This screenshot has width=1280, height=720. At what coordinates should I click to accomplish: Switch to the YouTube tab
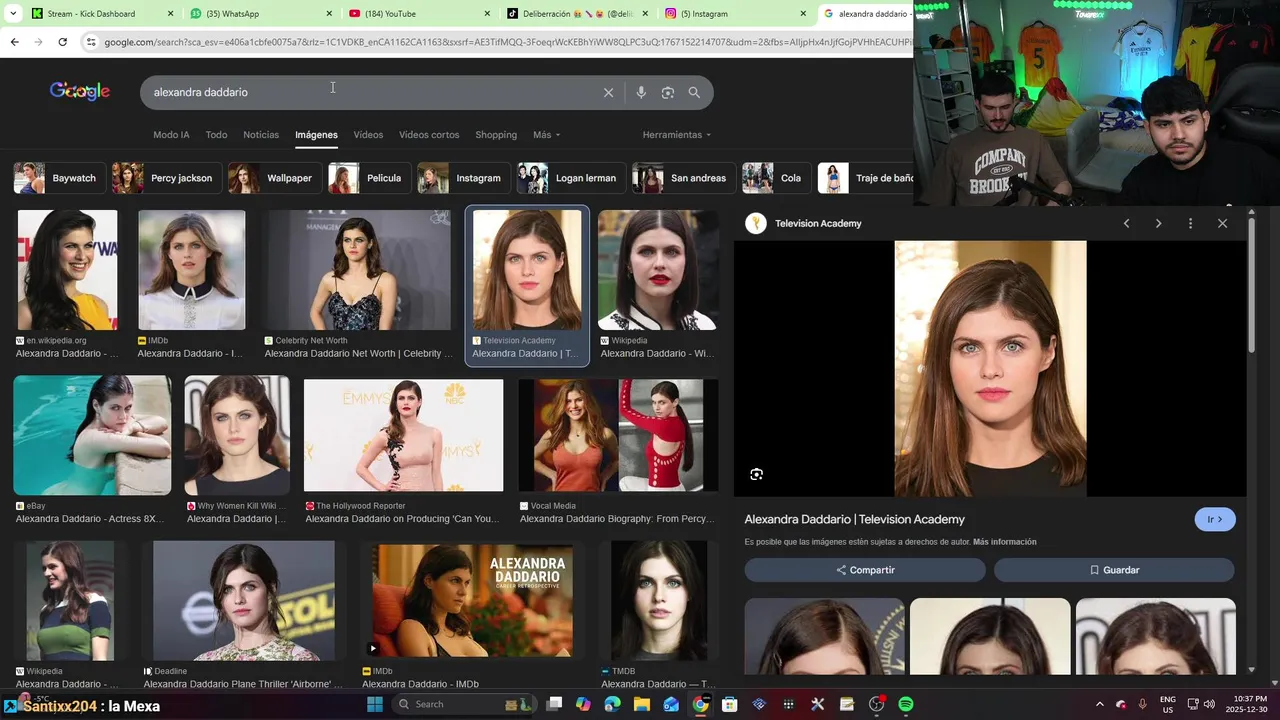pos(420,14)
